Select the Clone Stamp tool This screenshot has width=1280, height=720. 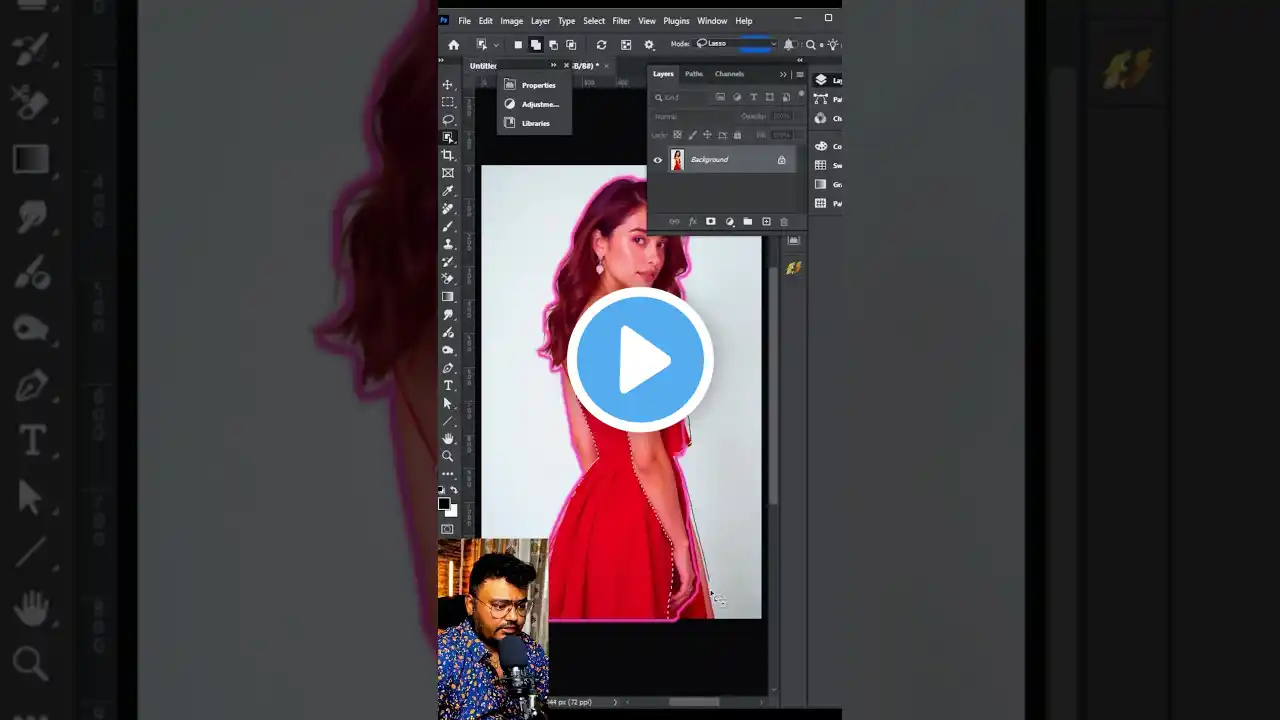point(448,244)
